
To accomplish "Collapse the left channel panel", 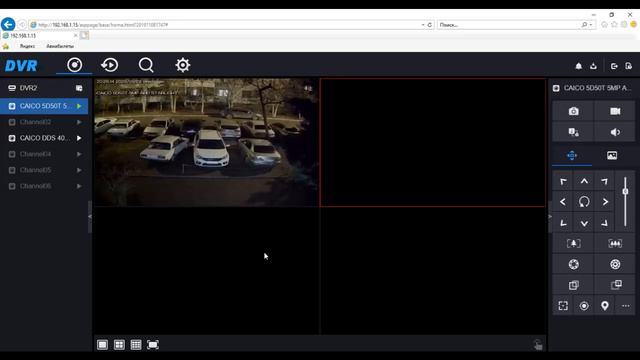I will coord(90,217).
